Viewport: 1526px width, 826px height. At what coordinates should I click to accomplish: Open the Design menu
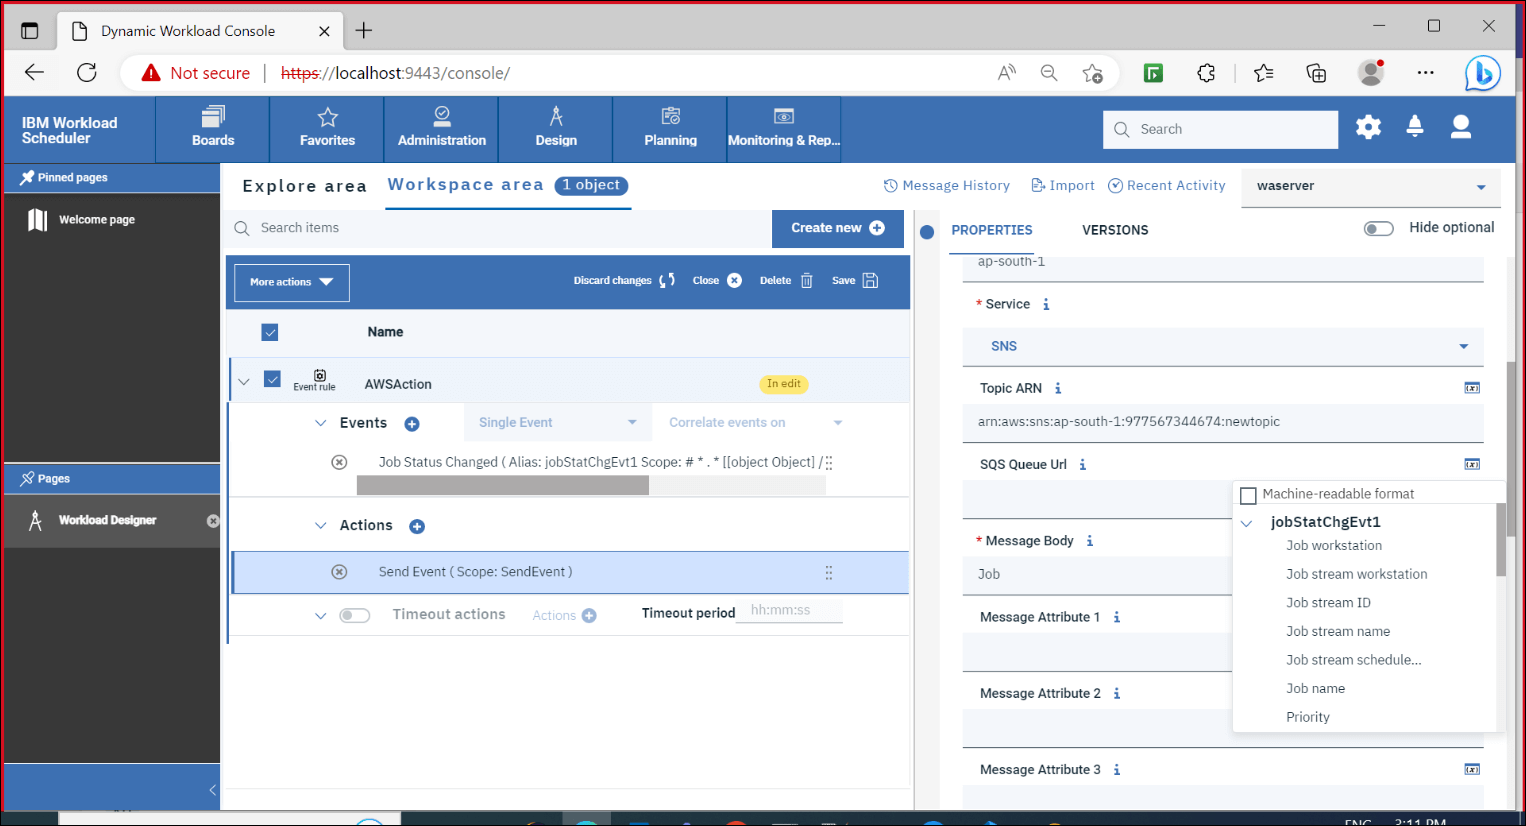click(x=556, y=129)
